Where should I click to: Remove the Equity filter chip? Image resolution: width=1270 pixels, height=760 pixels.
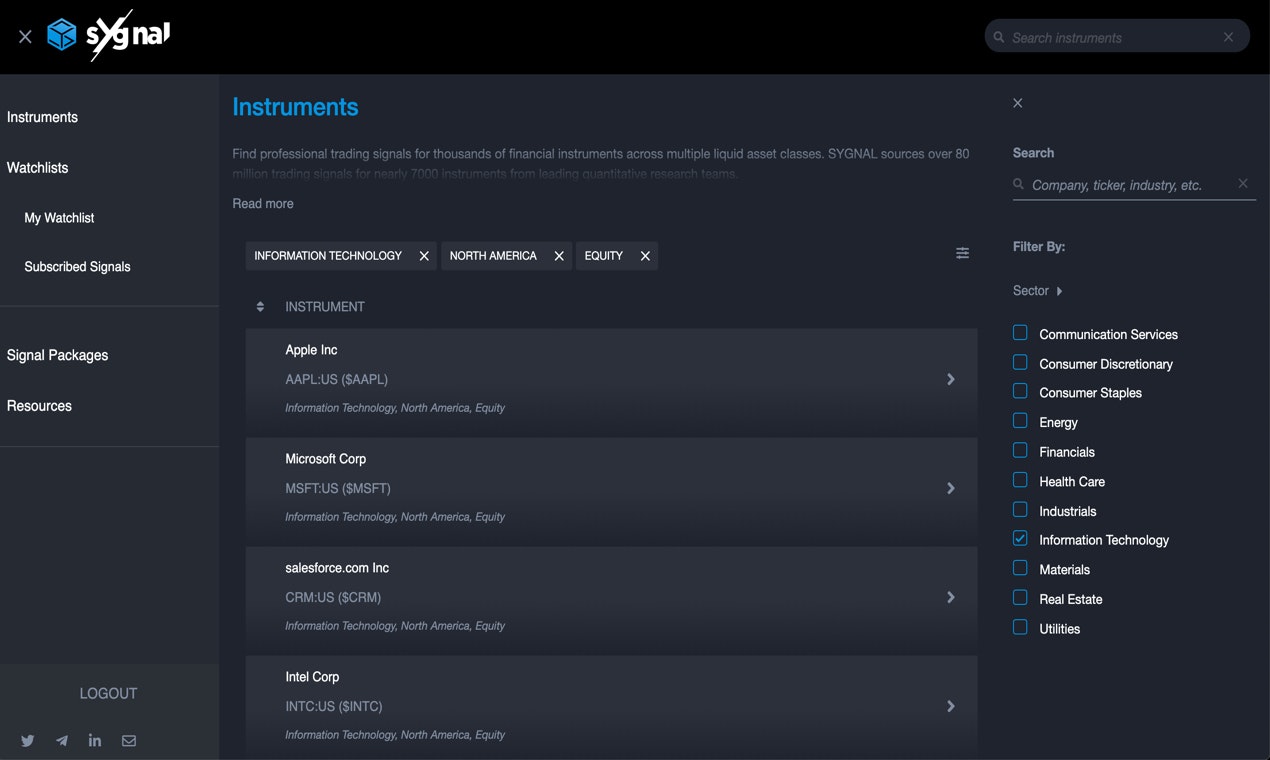coord(645,256)
